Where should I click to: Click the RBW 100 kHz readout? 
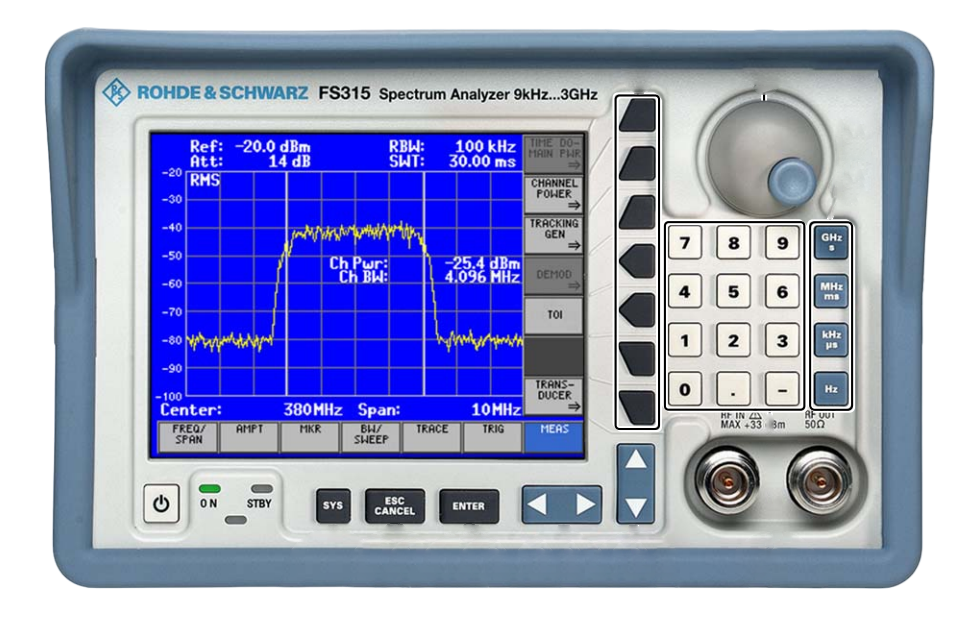[x=452, y=147]
